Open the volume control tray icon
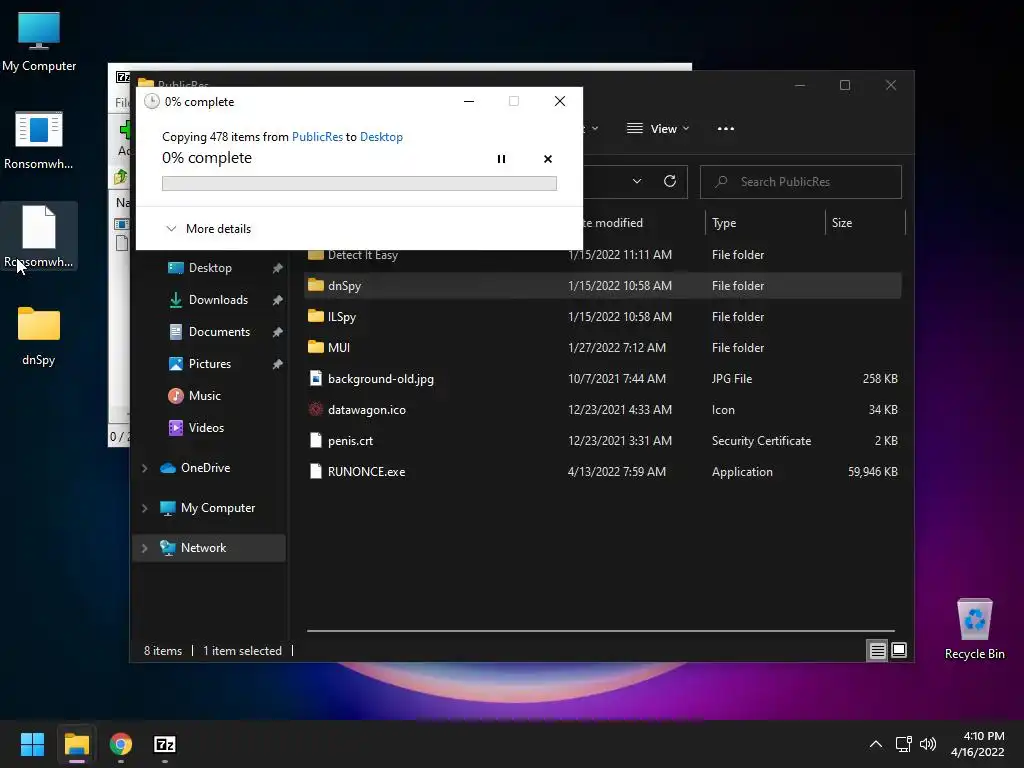Viewport: 1024px width, 768px height. click(x=927, y=744)
